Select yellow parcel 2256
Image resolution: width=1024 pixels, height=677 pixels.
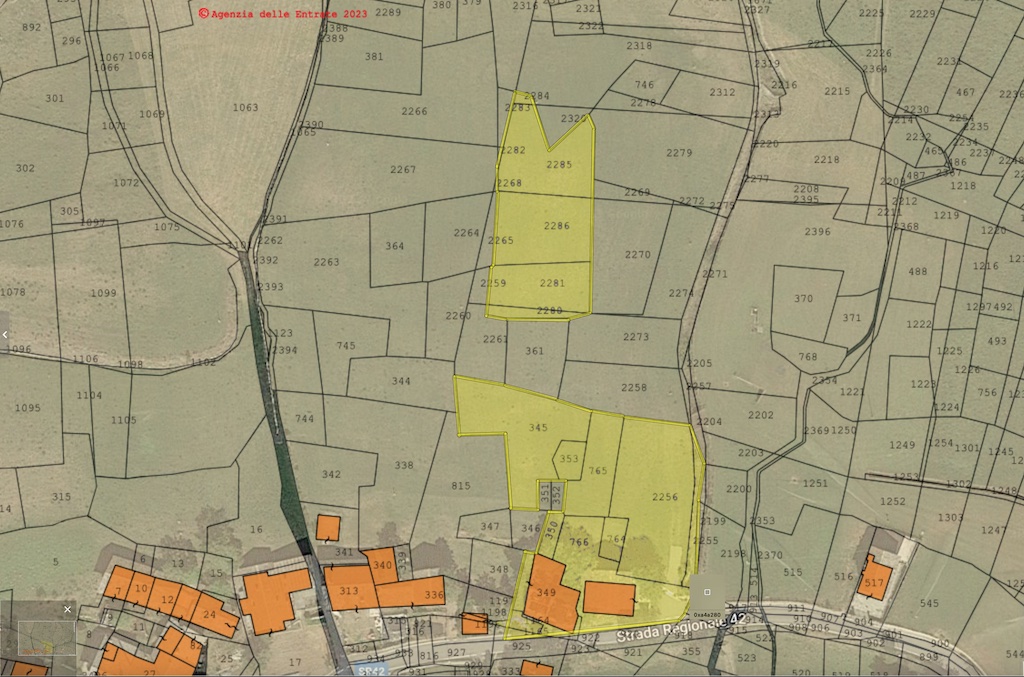tap(664, 497)
